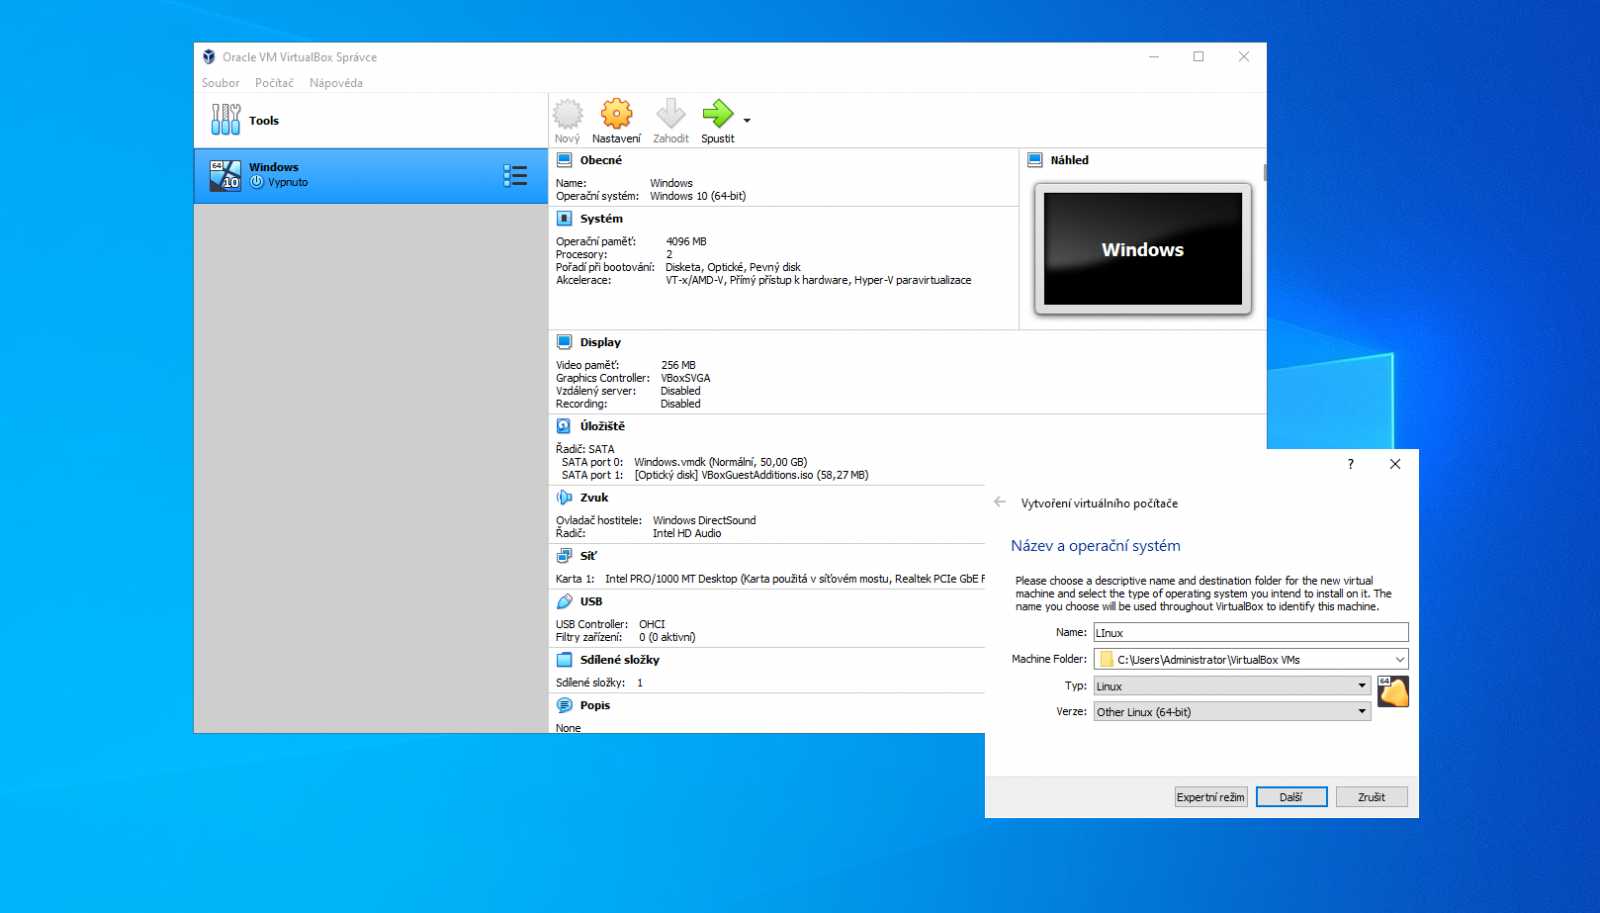Select the Tools icon in sidebar
The height and width of the screenshot is (913, 1600).
(x=225, y=120)
